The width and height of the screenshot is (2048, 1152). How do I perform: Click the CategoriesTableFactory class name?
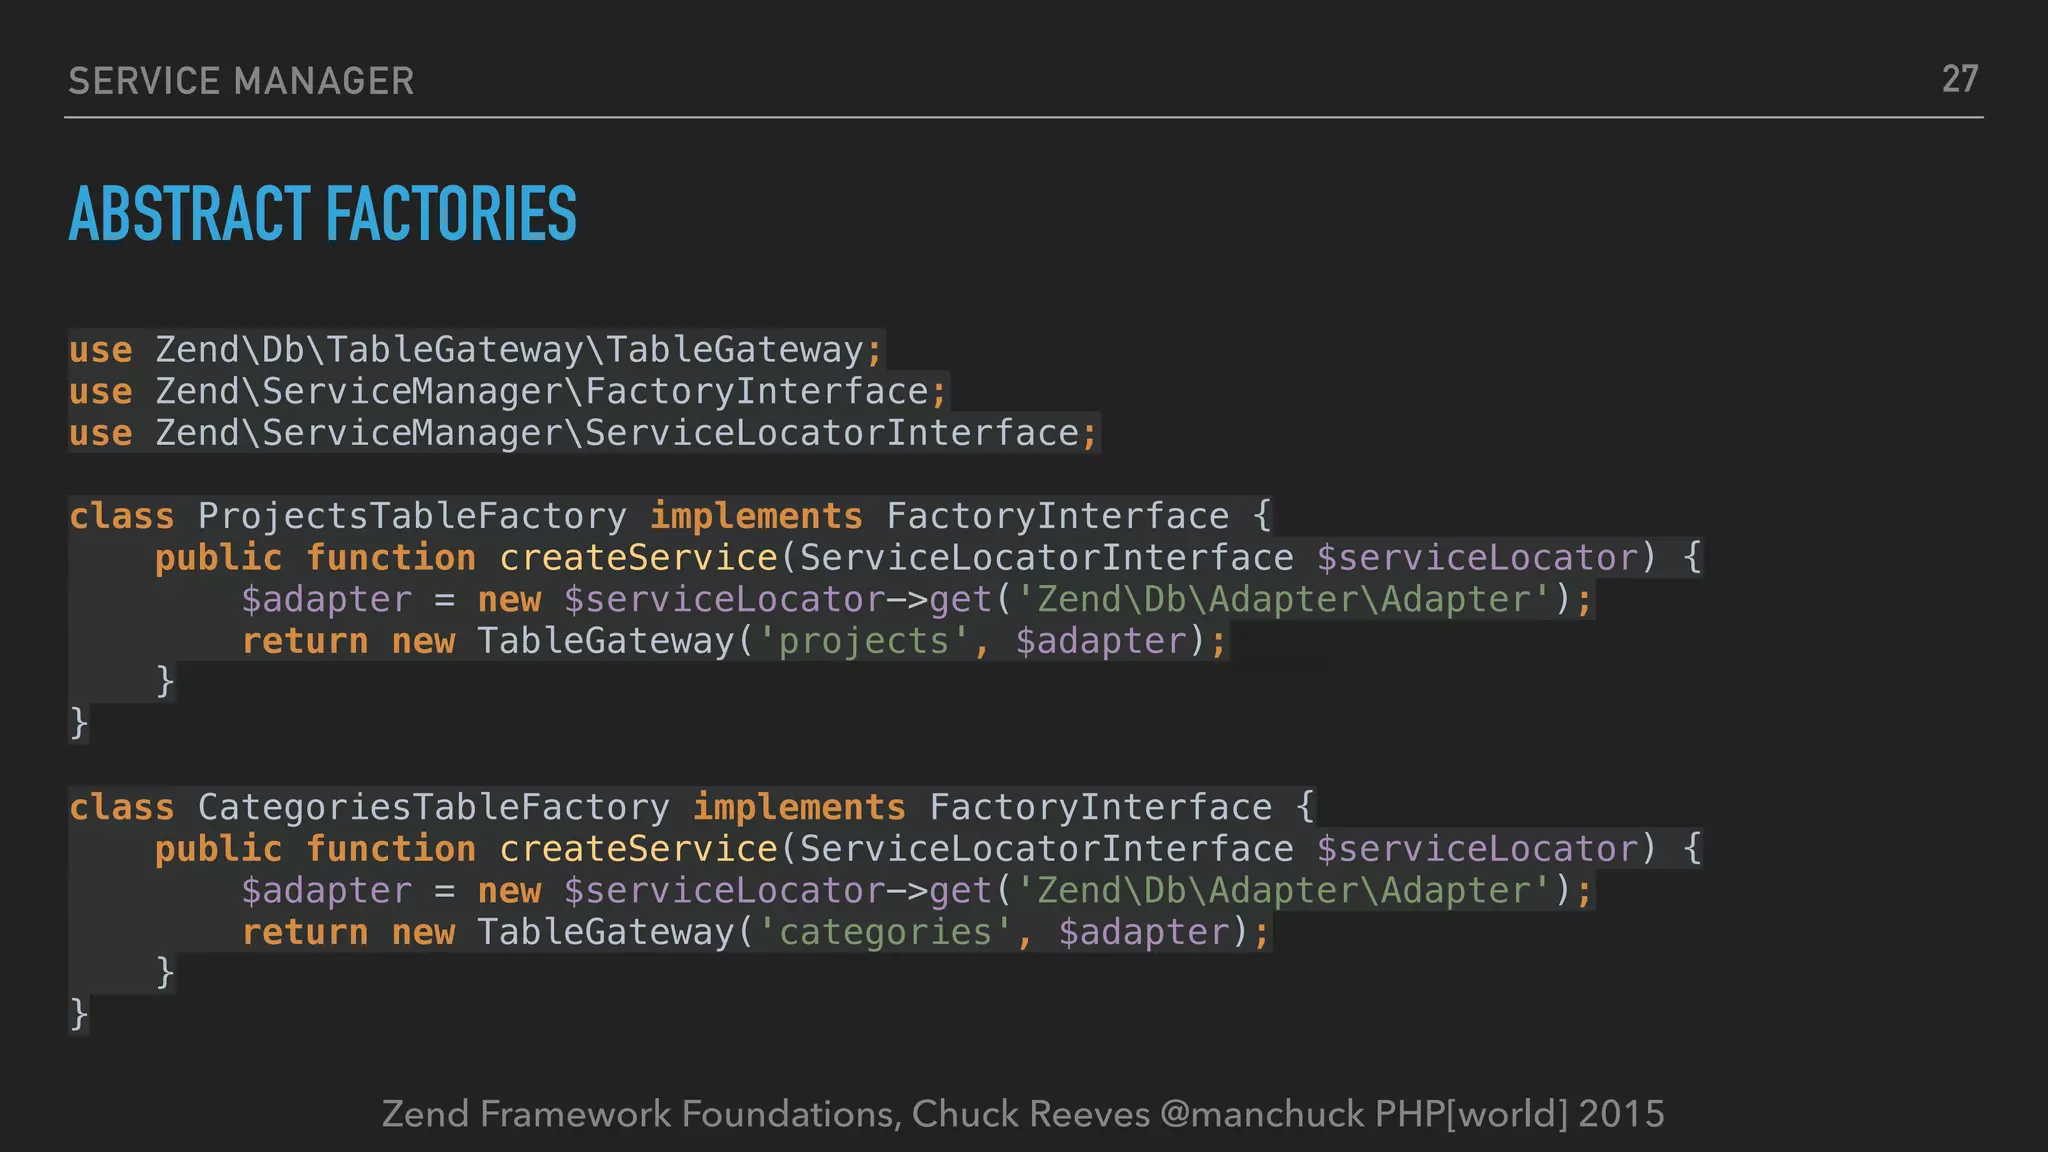[434, 807]
